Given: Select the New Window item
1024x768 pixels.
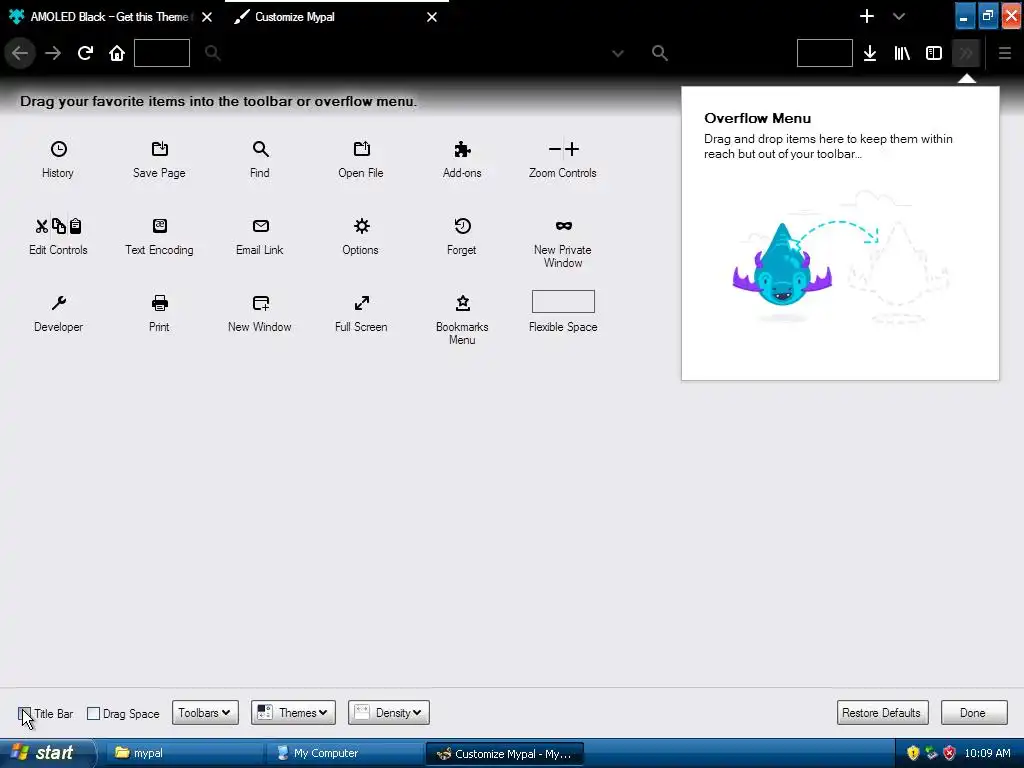Looking at the screenshot, I should [x=260, y=313].
